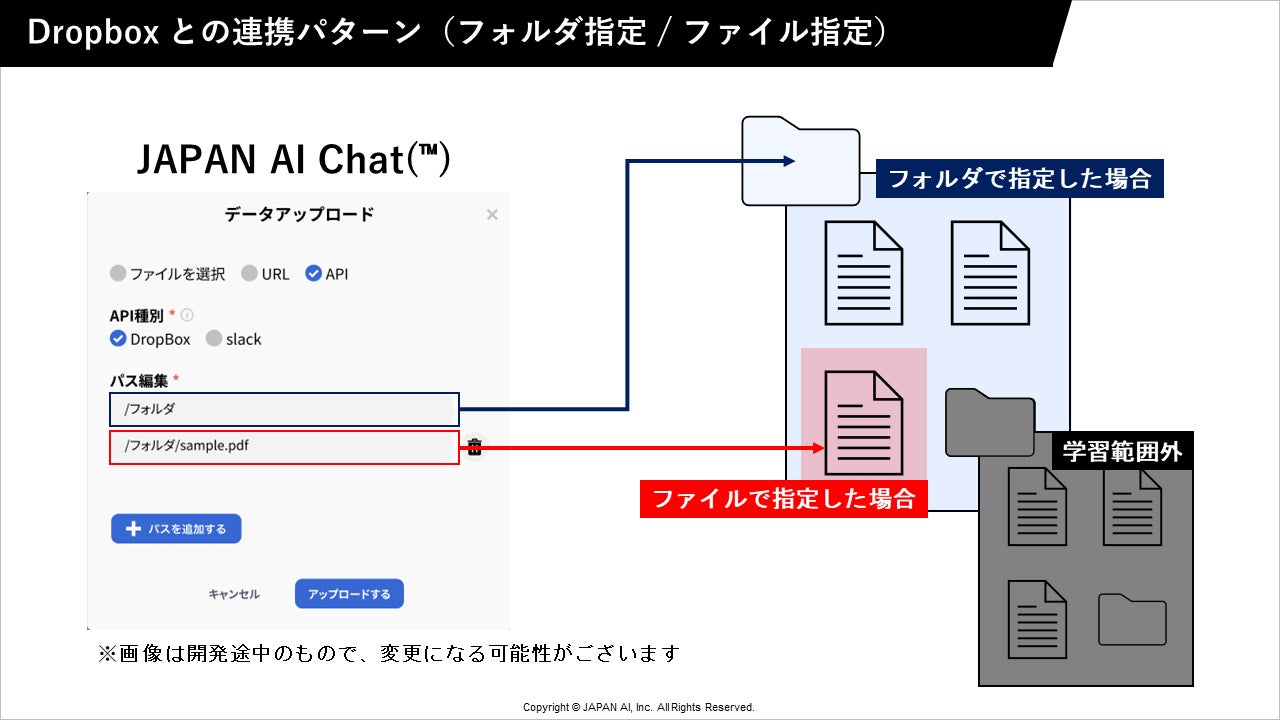Click the /フォルダ path input field
Viewport: 1280px width, 720px height.
(x=284, y=409)
